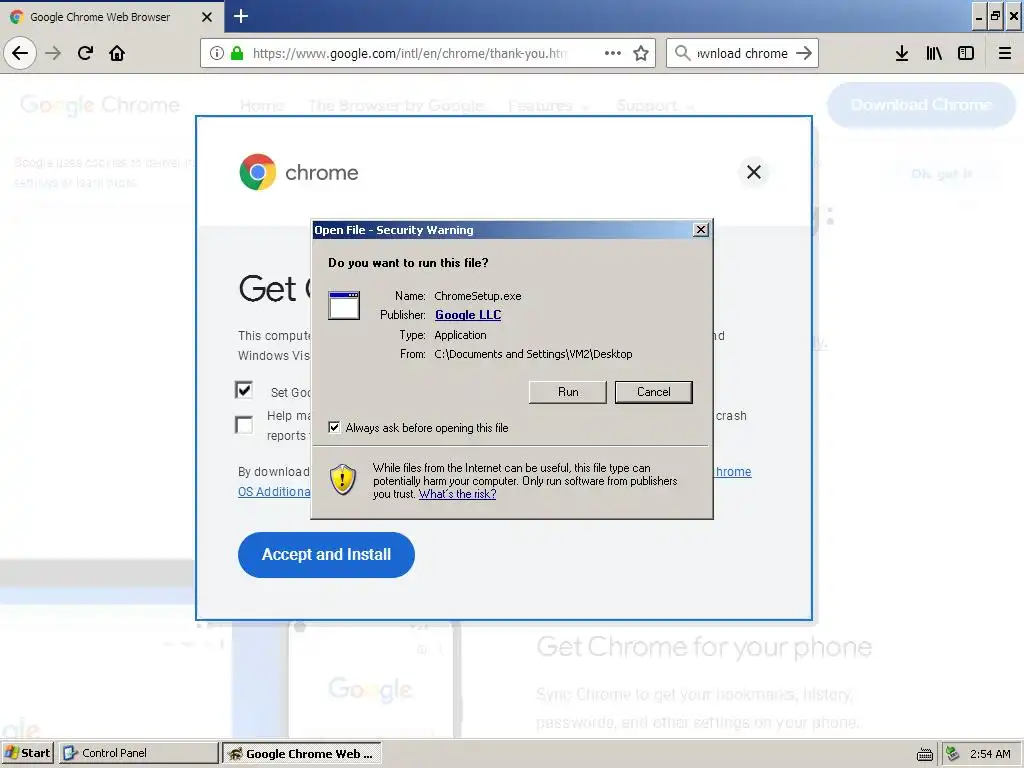
Task: Open the OS Additional terms link
Action: click(274, 491)
